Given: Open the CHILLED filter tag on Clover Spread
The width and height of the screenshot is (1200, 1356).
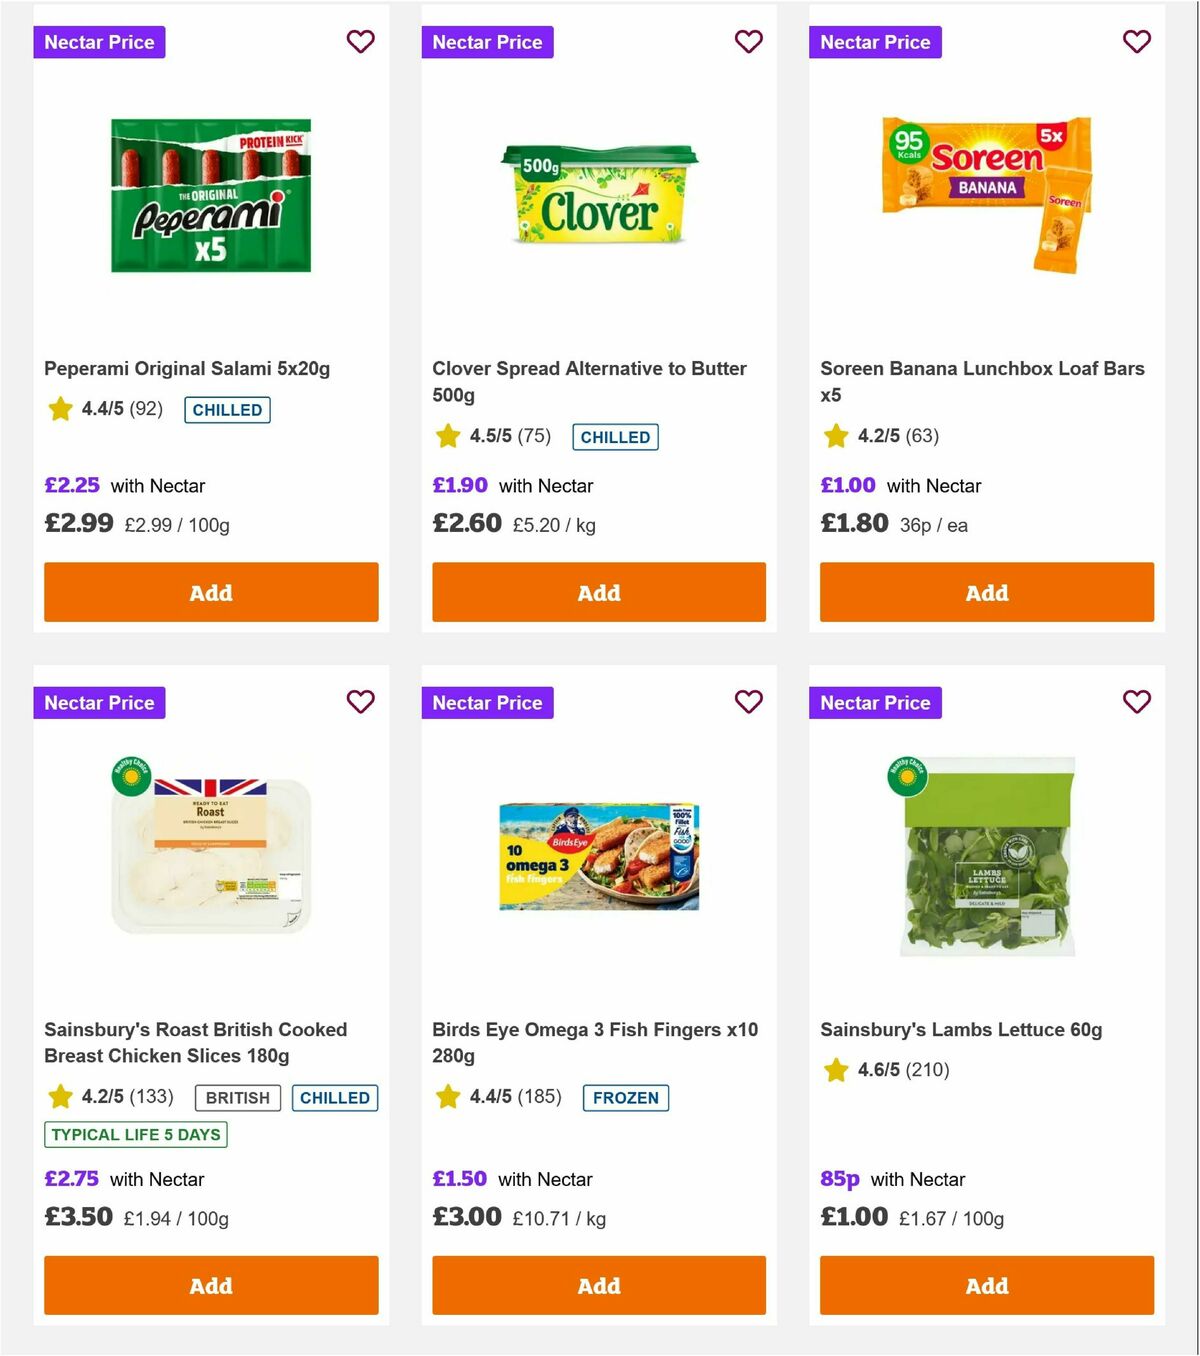Looking at the screenshot, I should click(x=615, y=437).
